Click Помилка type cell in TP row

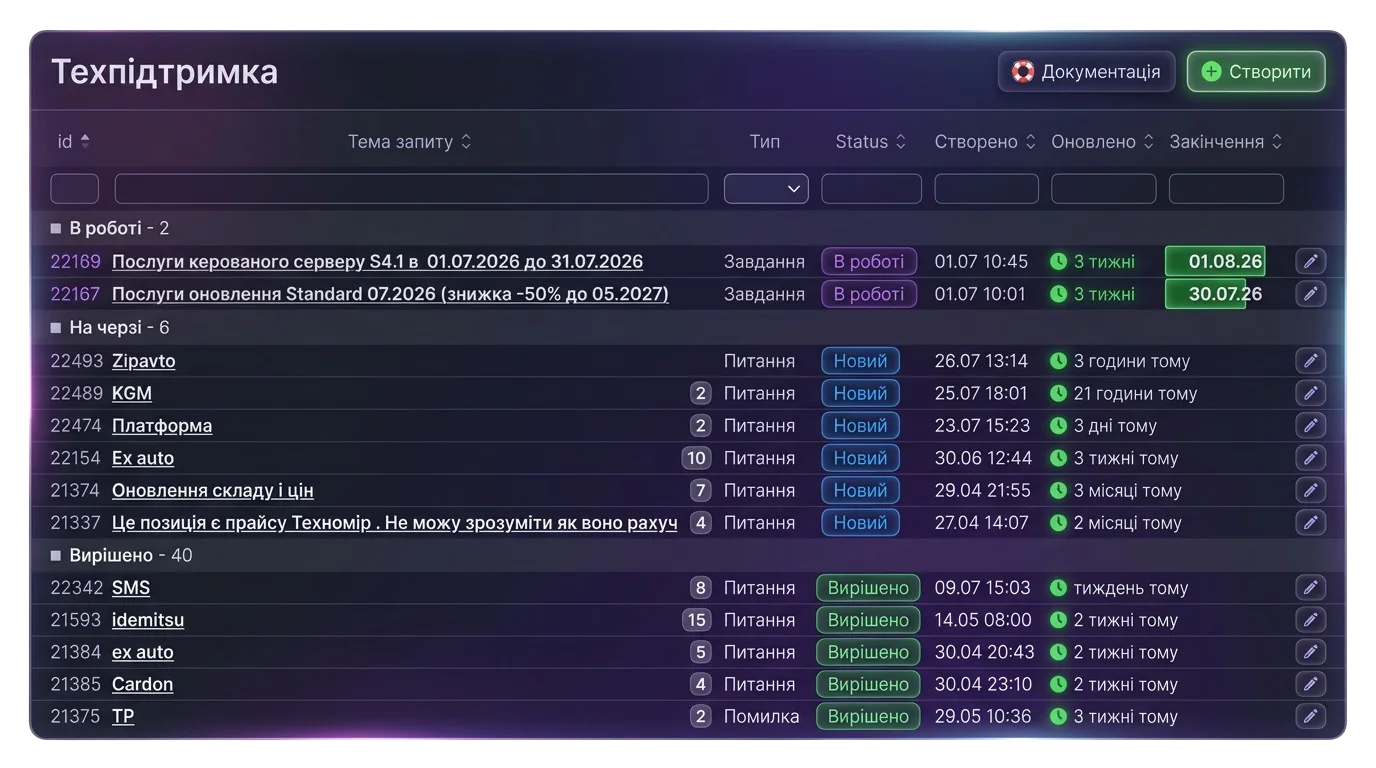coord(761,716)
